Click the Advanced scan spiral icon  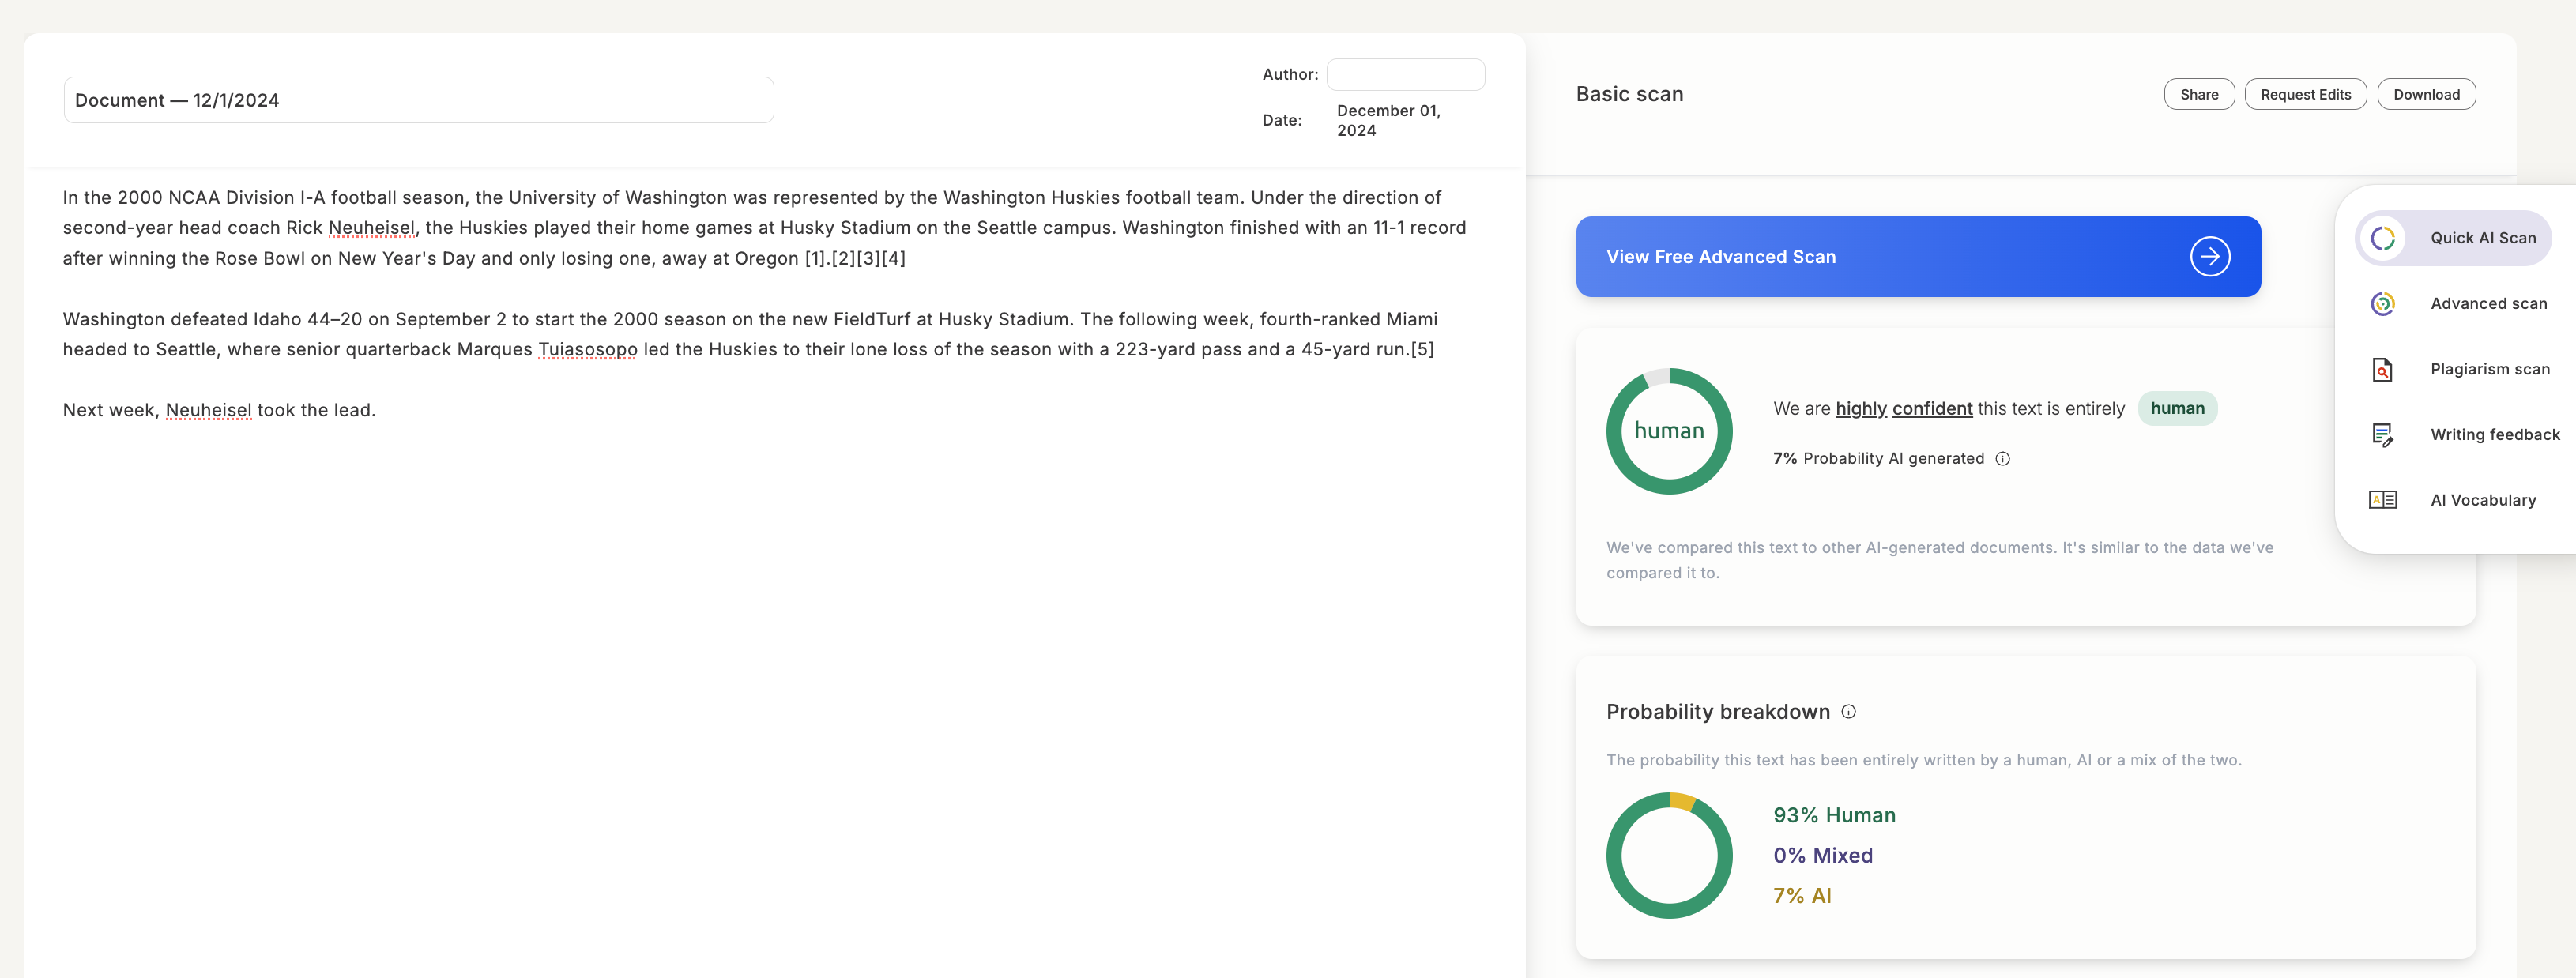pos(2382,303)
